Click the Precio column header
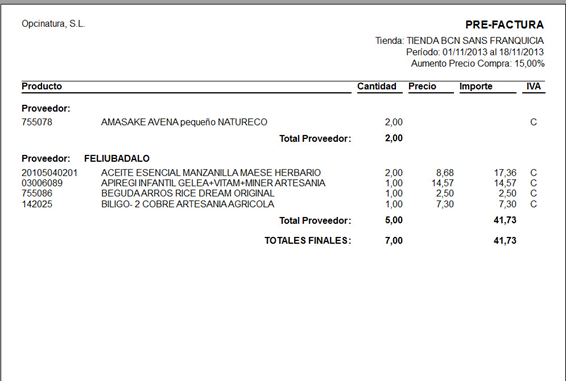 [x=422, y=86]
